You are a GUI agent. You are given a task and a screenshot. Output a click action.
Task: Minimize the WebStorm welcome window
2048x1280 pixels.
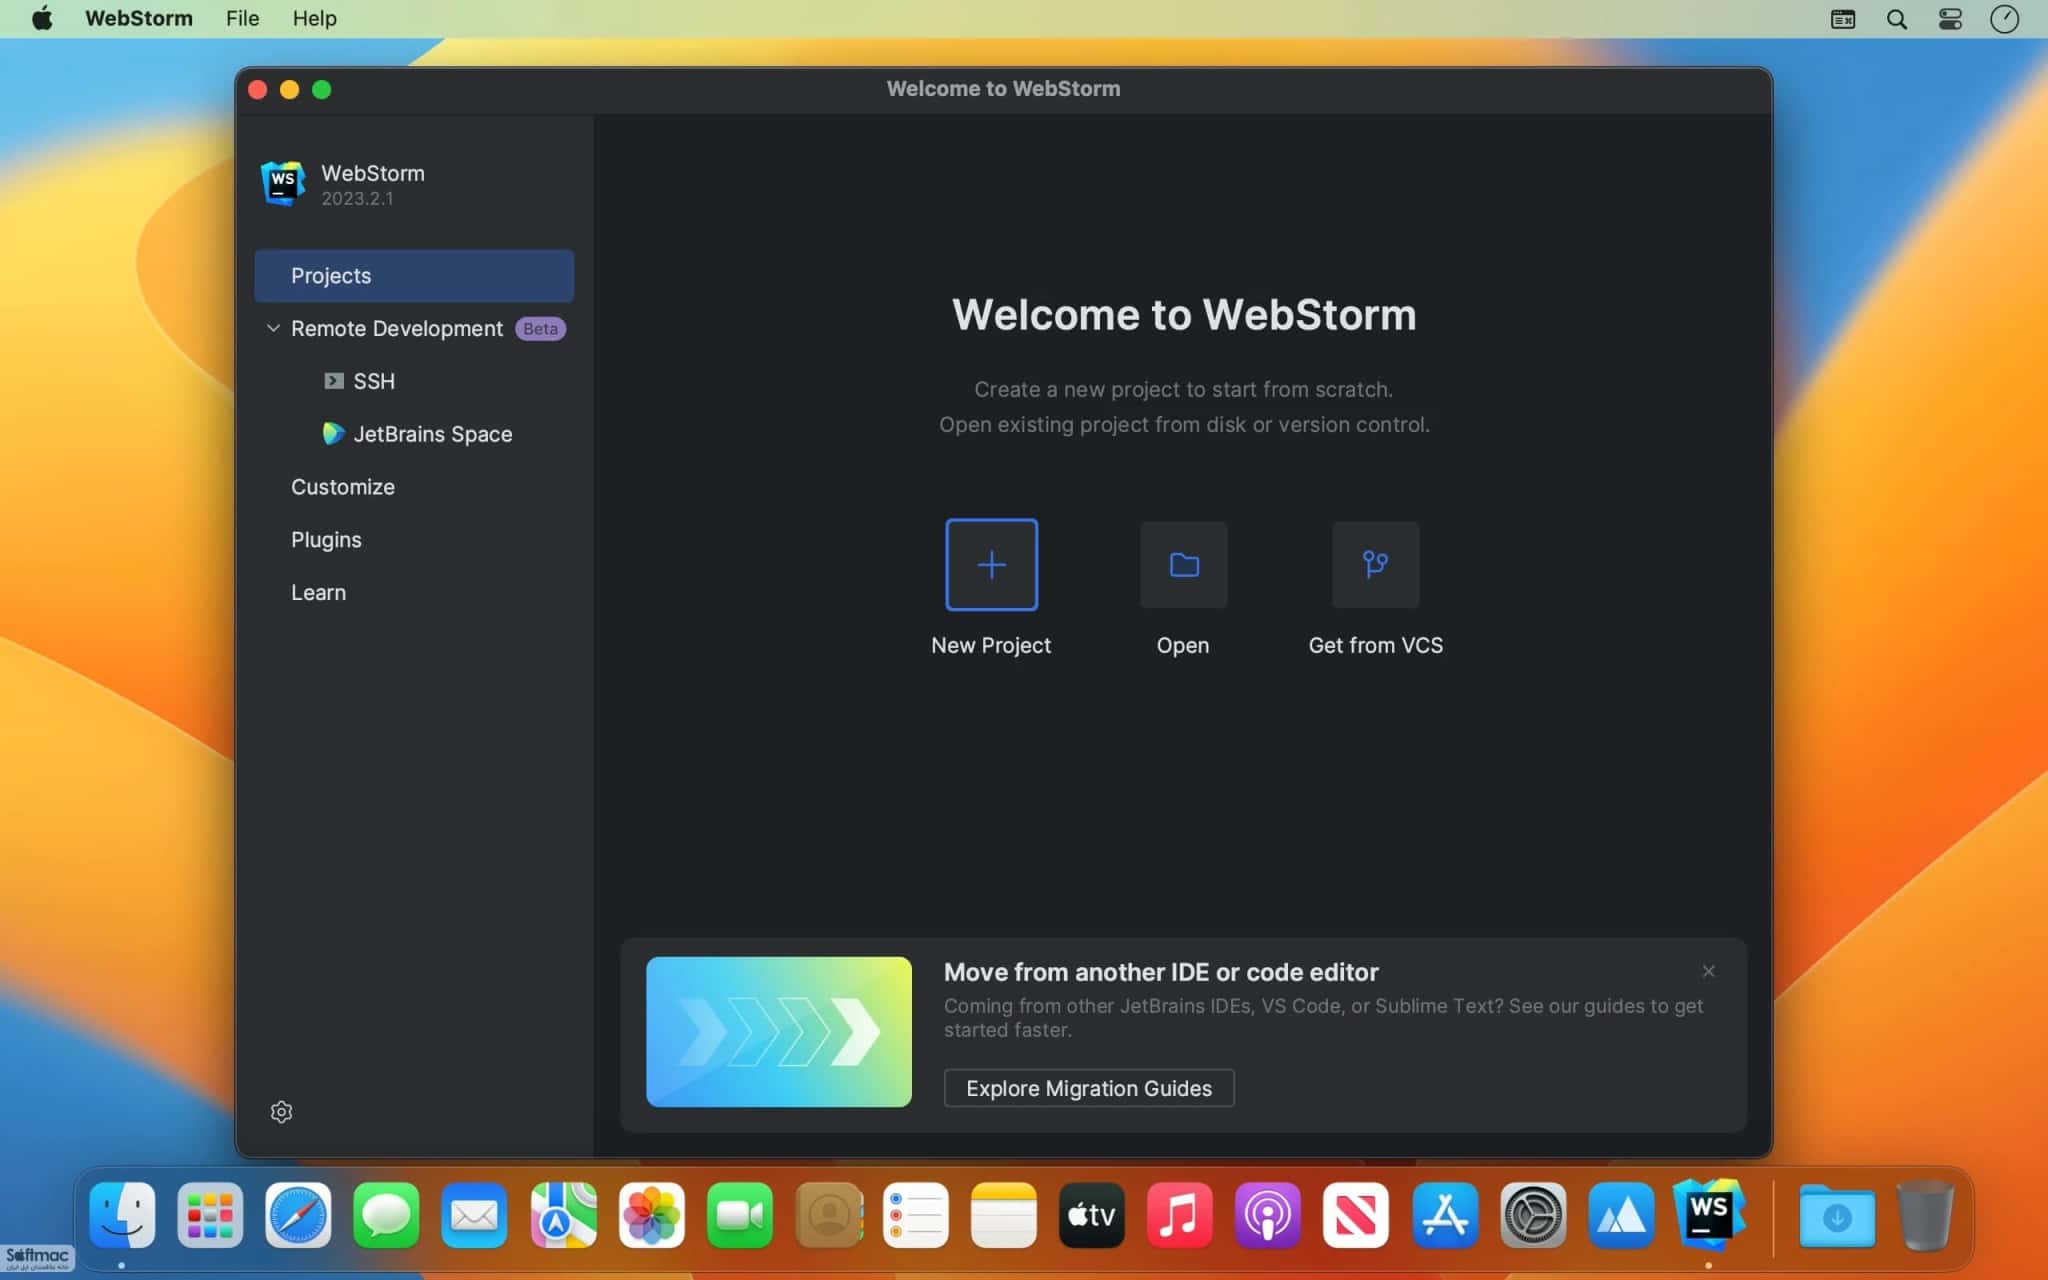[x=289, y=89]
